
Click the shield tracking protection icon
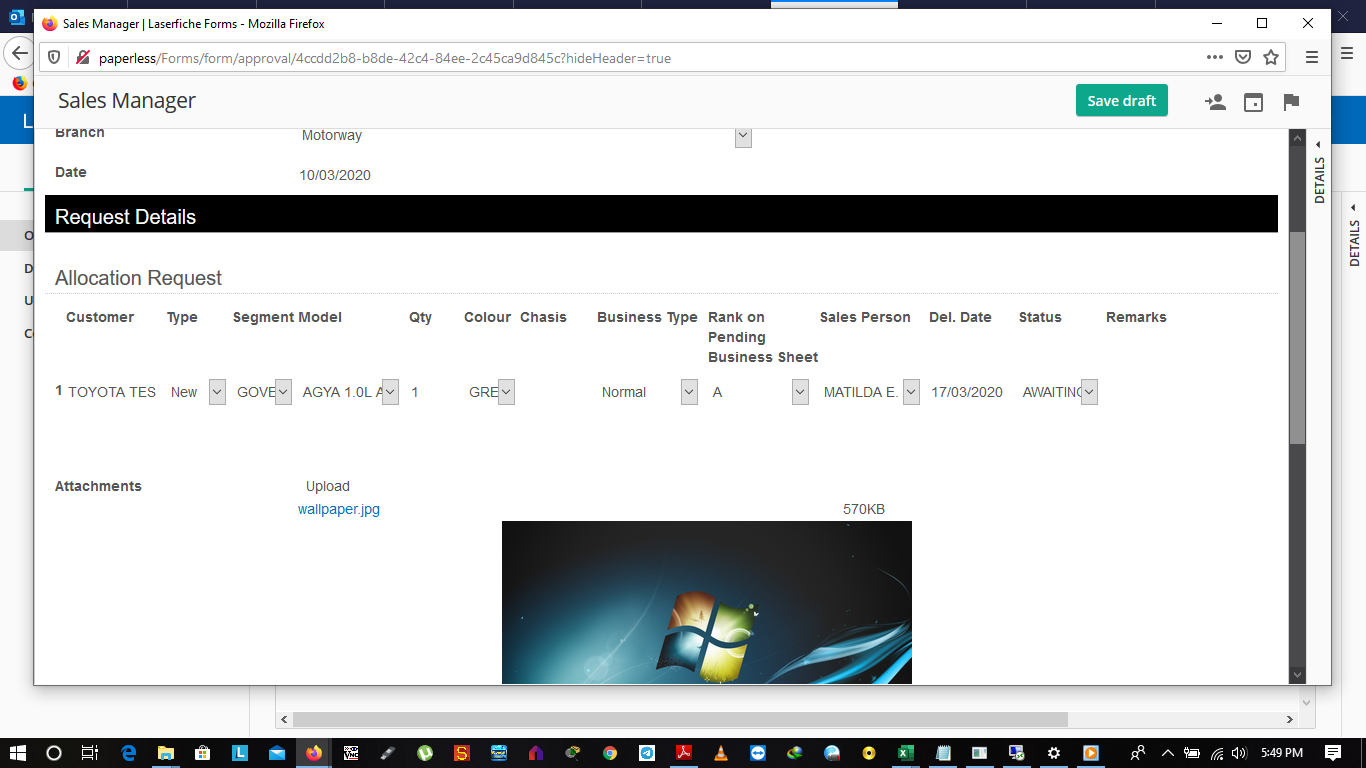[55, 58]
